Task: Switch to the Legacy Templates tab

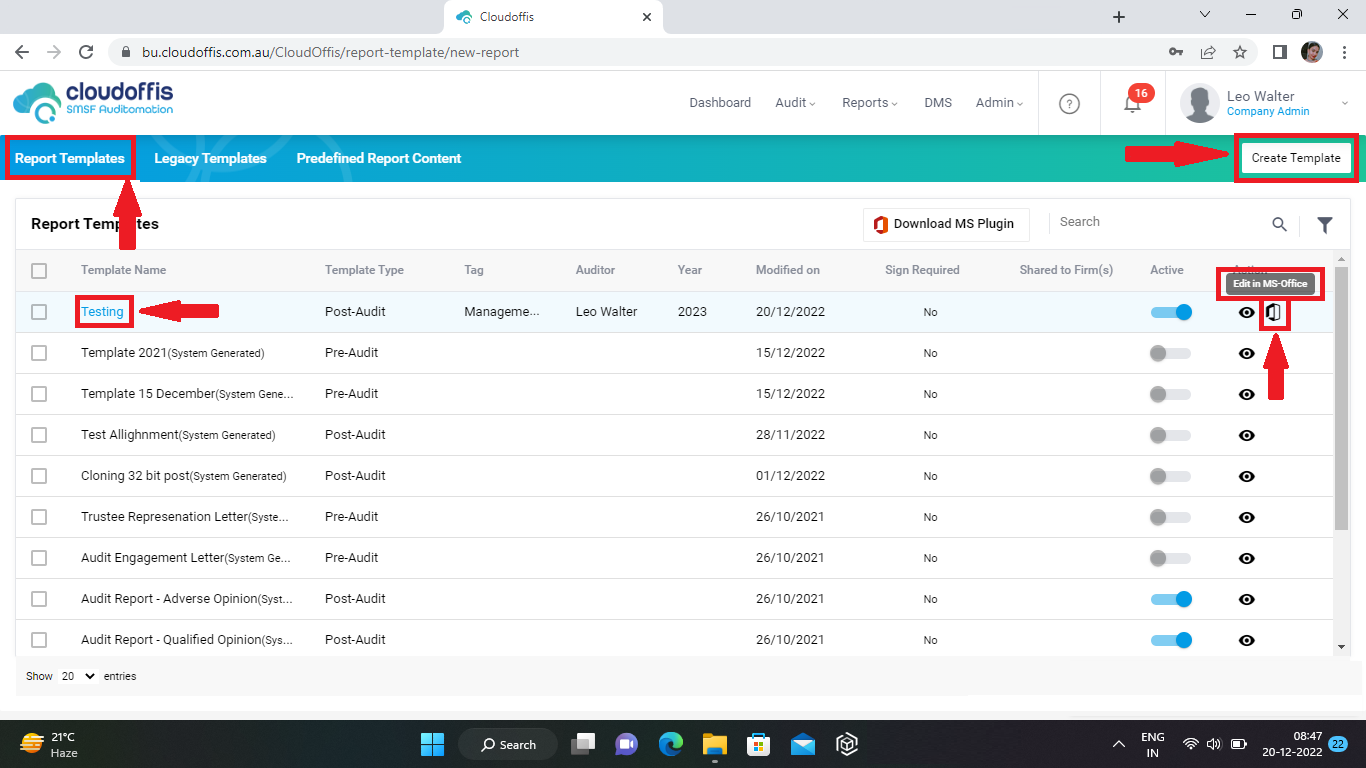Action: coord(210,158)
